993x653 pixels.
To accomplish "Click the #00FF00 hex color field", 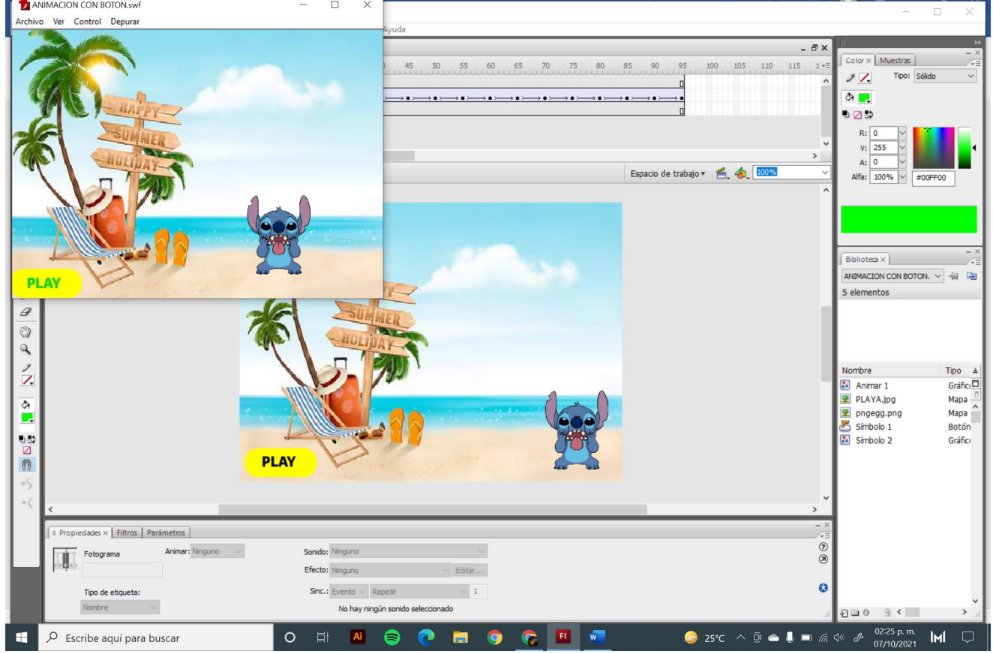I will [x=933, y=178].
